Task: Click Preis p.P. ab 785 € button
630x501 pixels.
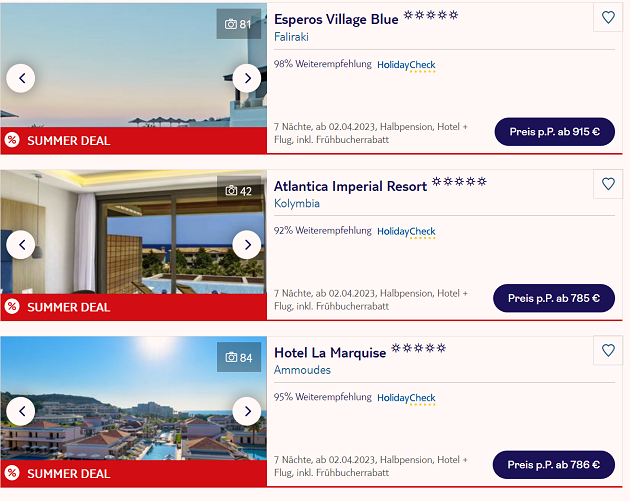Action: (x=554, y=298)
